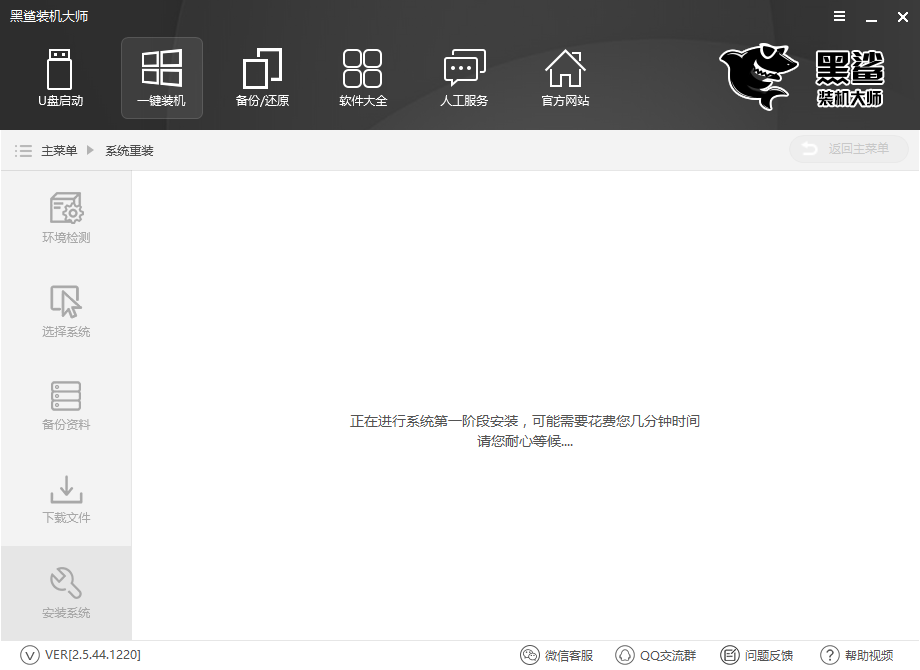Click the 返回主菜单 button

pyautogui.click(x=848, y=148)
